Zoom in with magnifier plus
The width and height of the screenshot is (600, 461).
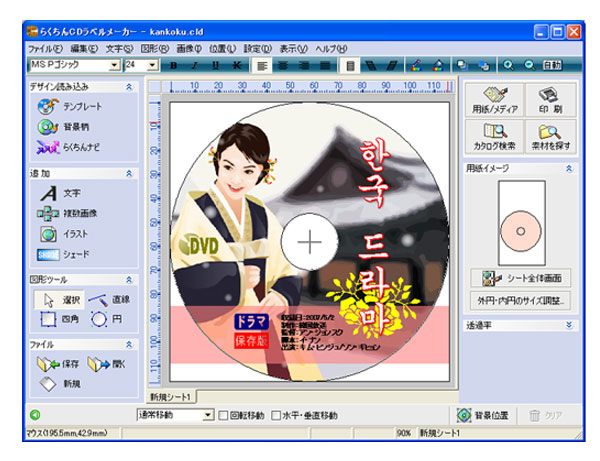508,65
